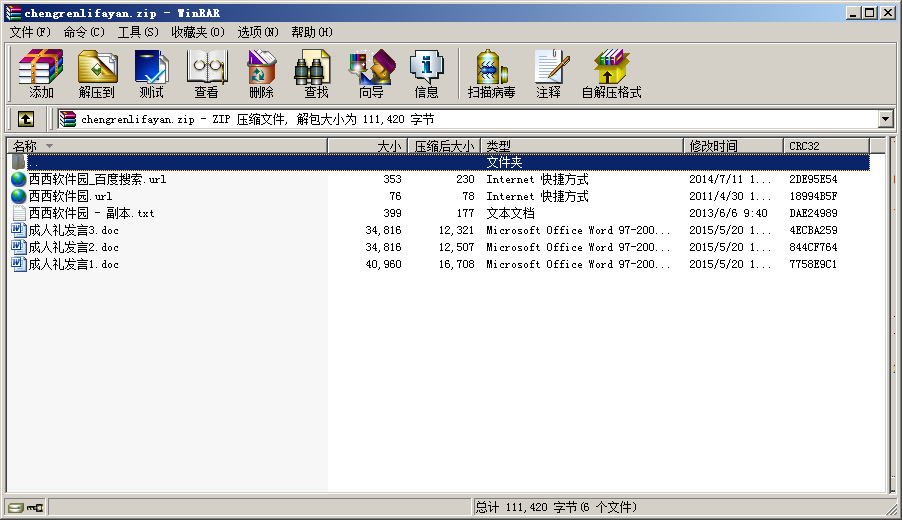Open the 查看 (View) toolbar icon

pos(206,74)
